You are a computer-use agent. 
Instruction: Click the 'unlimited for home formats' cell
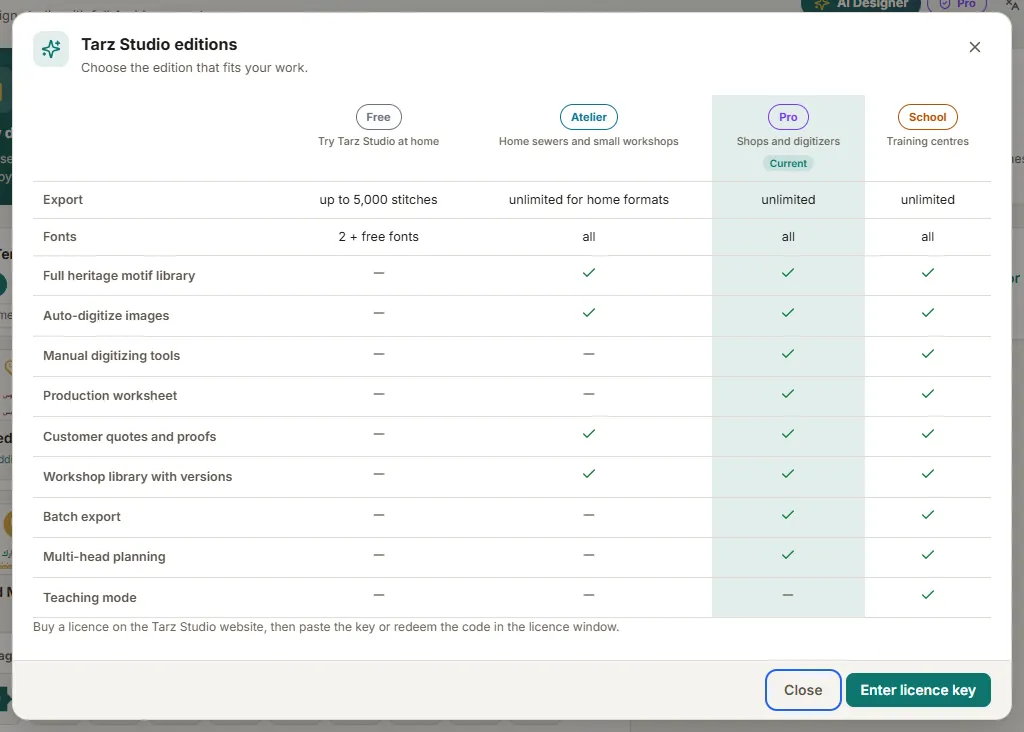coord(588,200)
